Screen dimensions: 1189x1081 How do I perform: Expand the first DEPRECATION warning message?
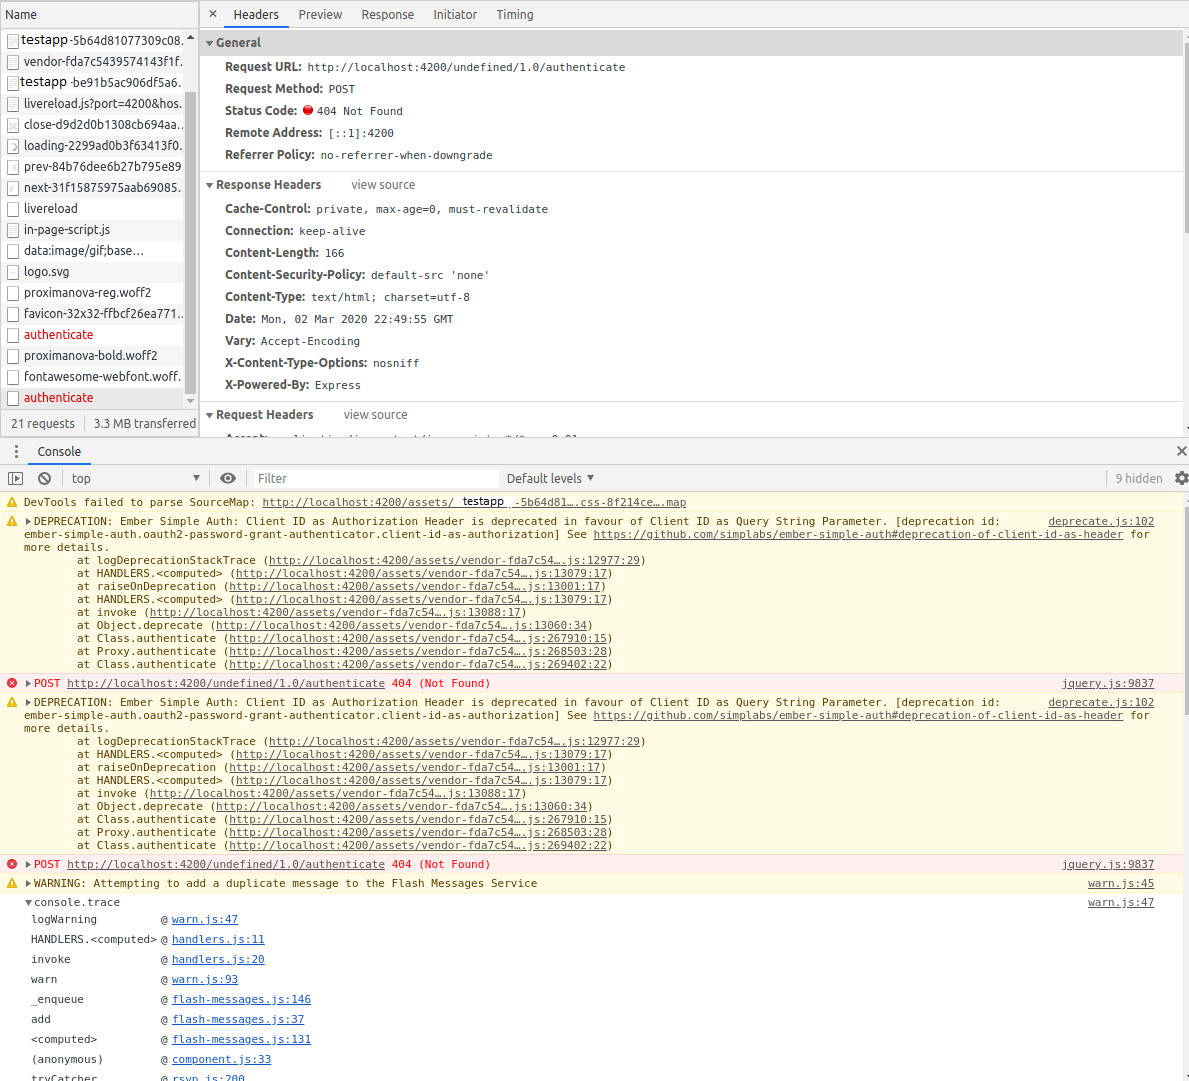click(x=28, y=522)
